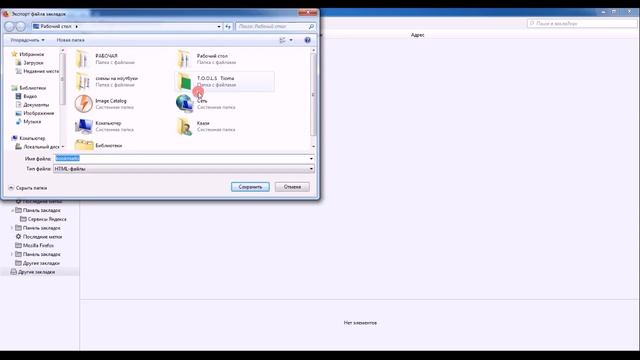
Task: Click the file list scroll down arrow
Action: 313,147
